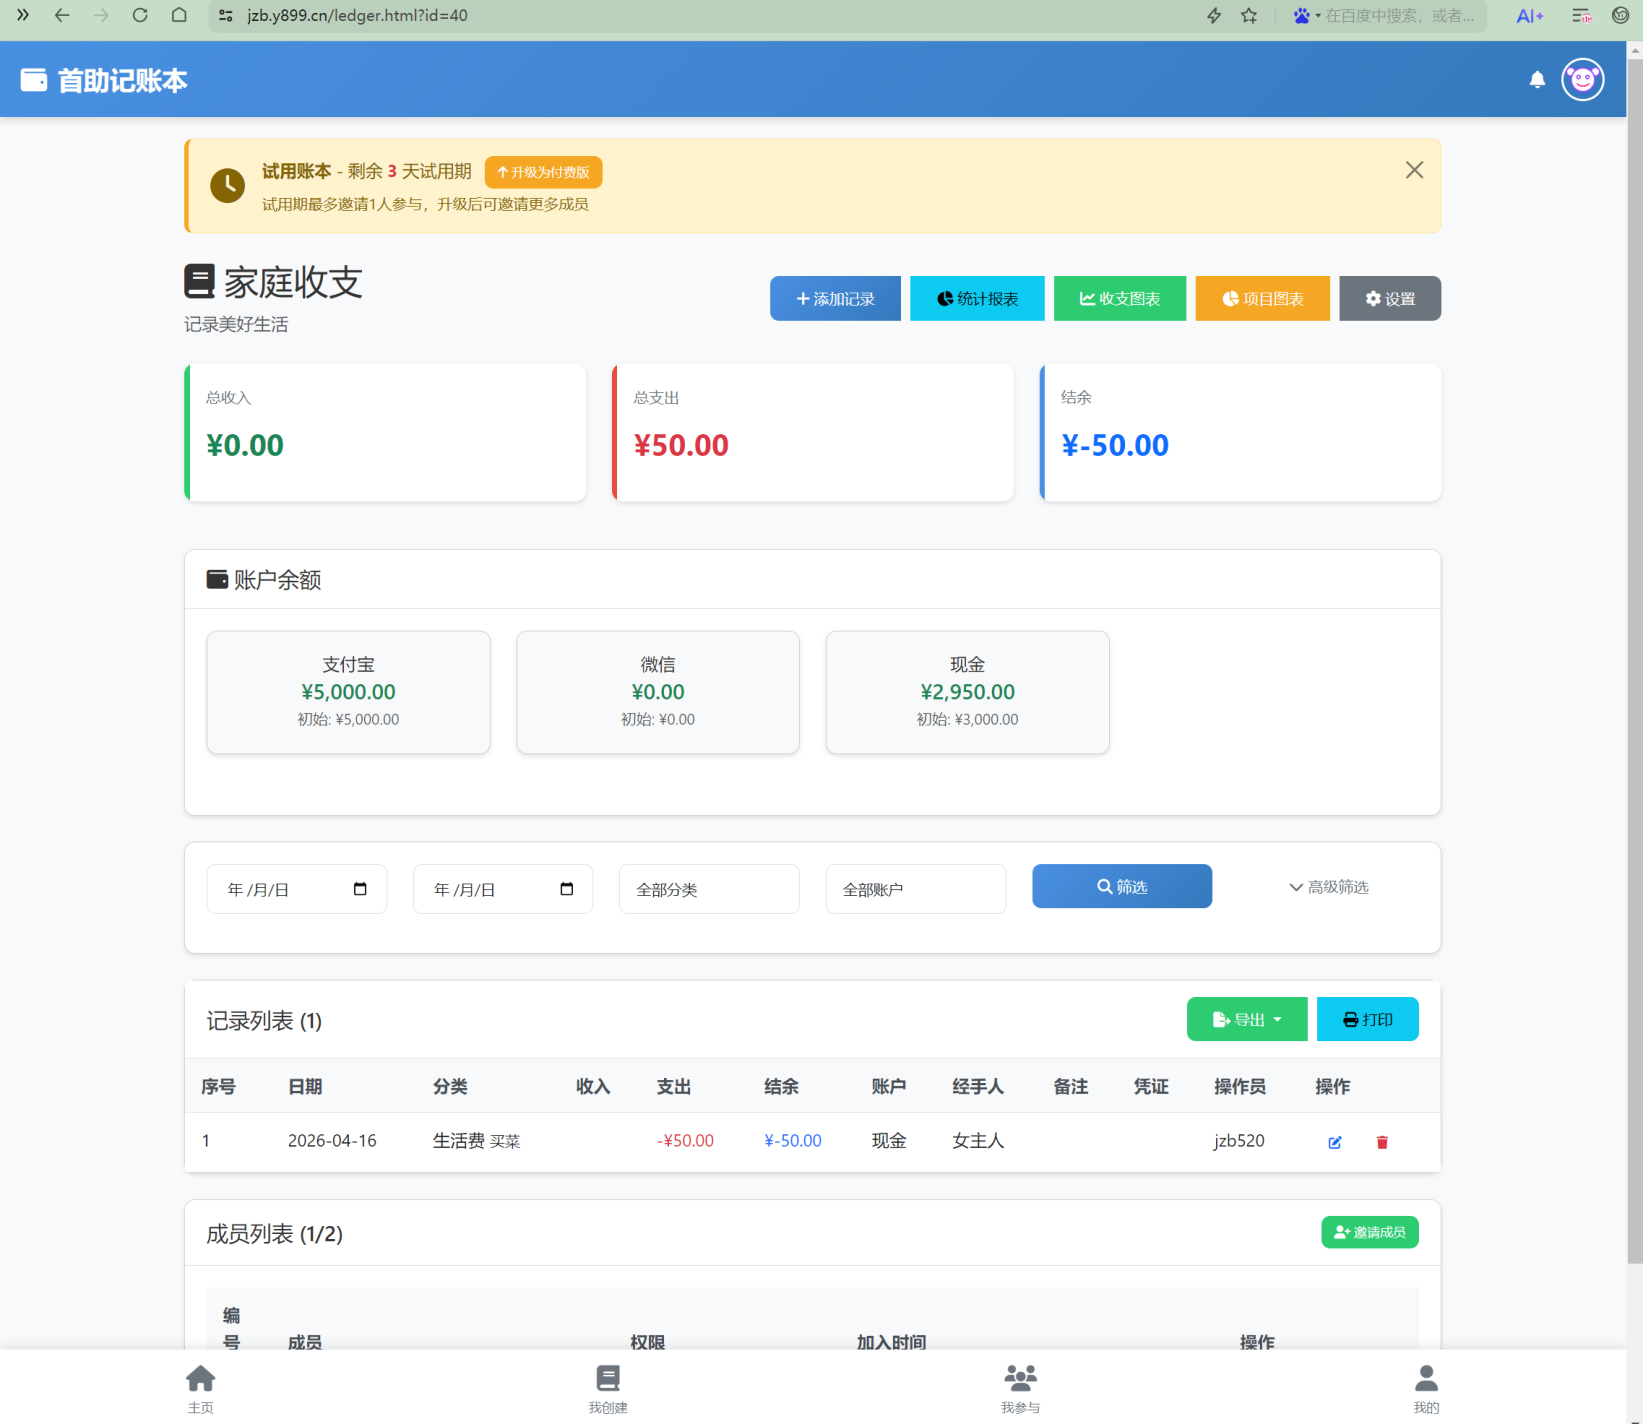The width and height of the screenshot is (1643, 1424).
Task: Dismiss the trial notice banner
Action: [x=1414, y=170]
